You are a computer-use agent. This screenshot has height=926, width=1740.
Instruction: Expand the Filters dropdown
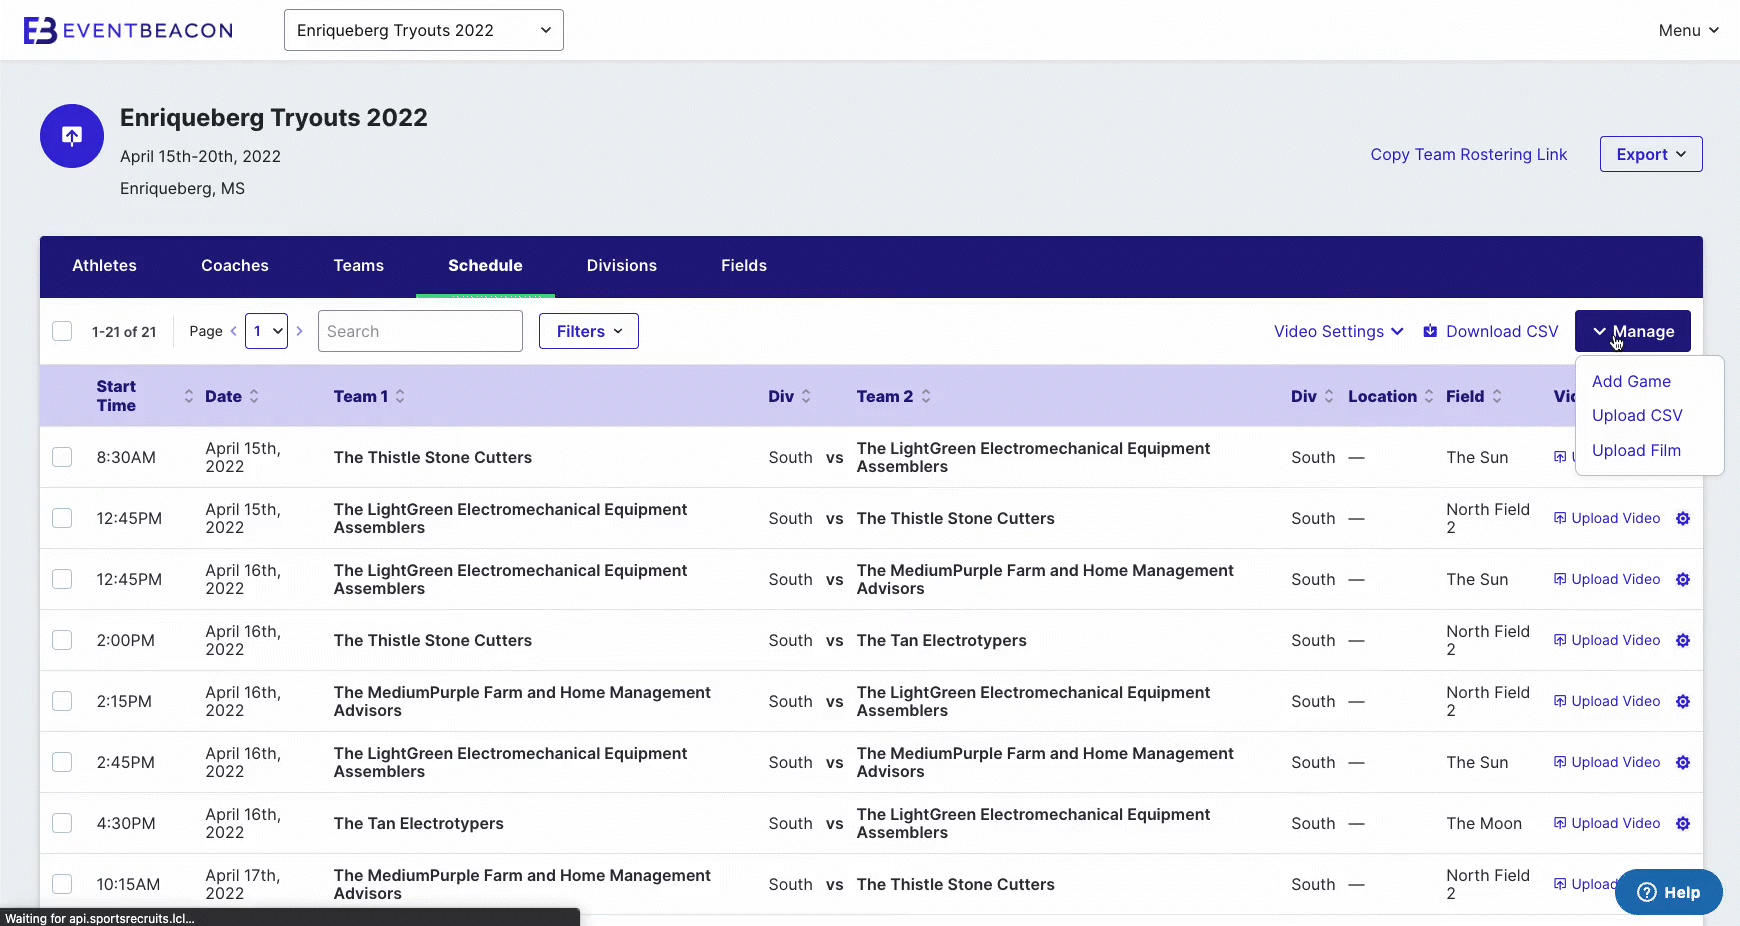(x=589, y=331)
